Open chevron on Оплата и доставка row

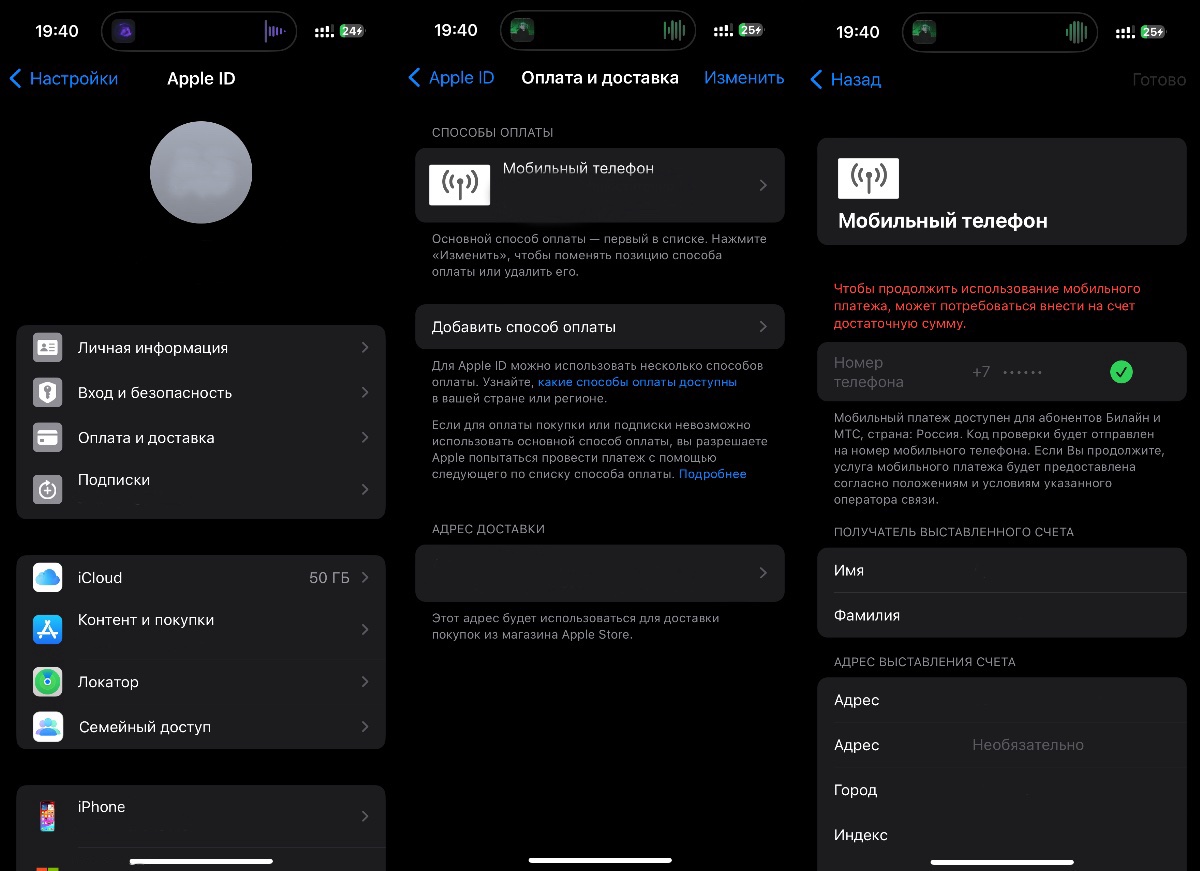(365, 438)
